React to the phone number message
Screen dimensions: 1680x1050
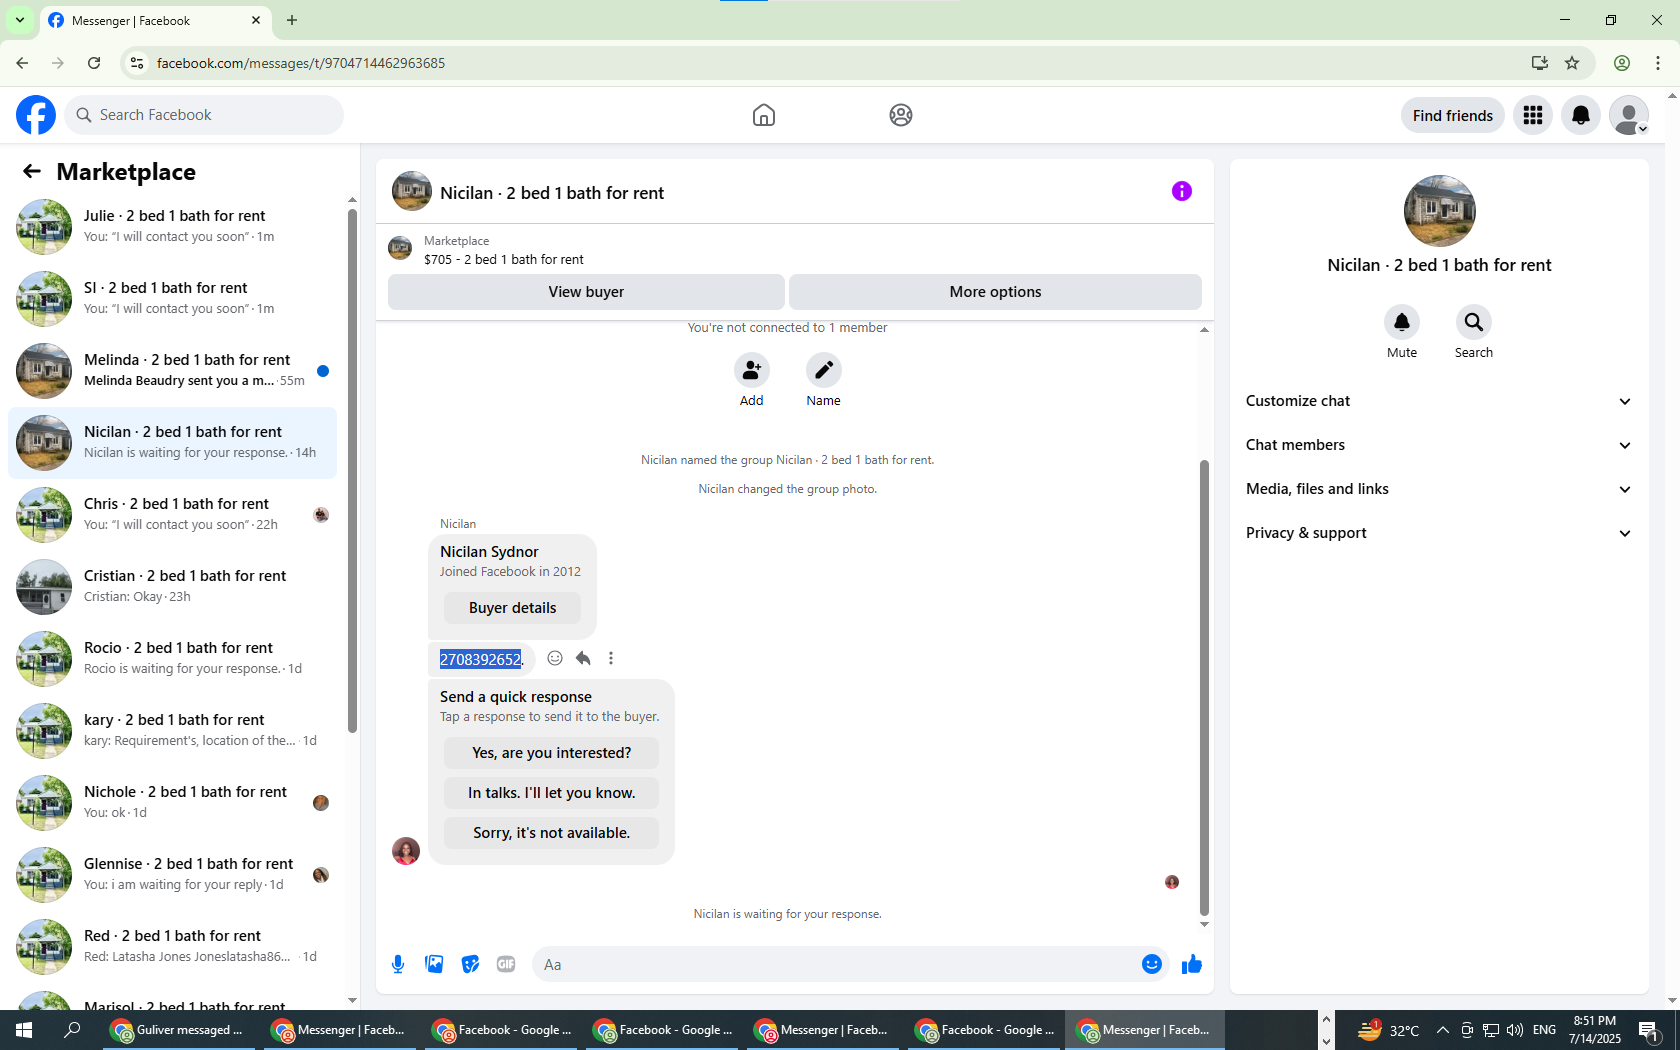(x=555, y=658)
